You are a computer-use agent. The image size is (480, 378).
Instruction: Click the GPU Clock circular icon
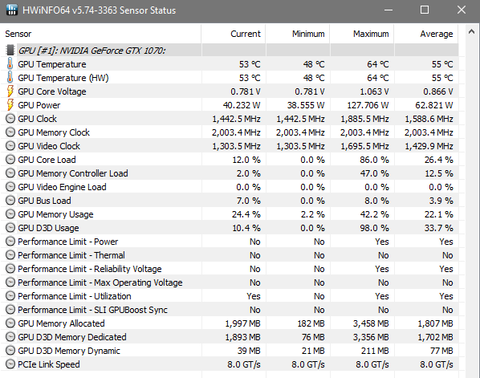[10, 119]
